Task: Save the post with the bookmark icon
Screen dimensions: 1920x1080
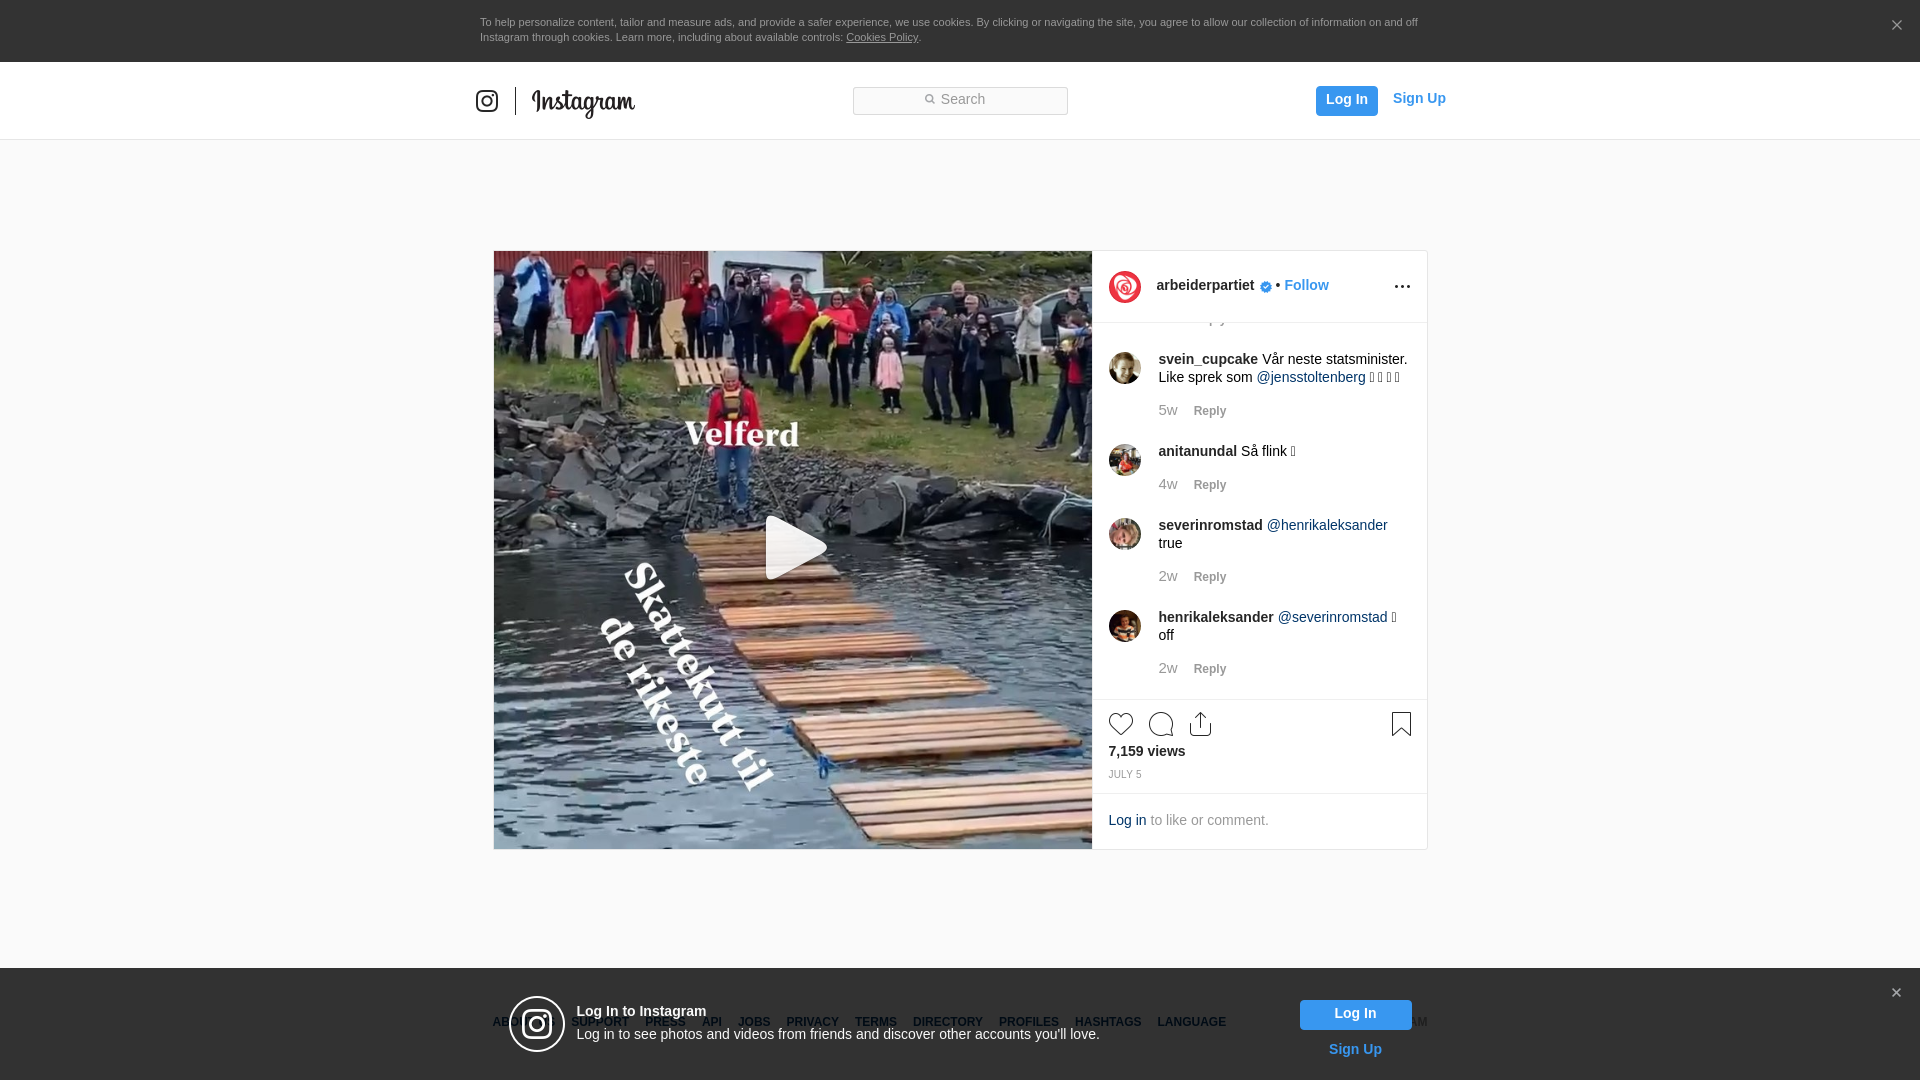Action: coord(1401,724)
